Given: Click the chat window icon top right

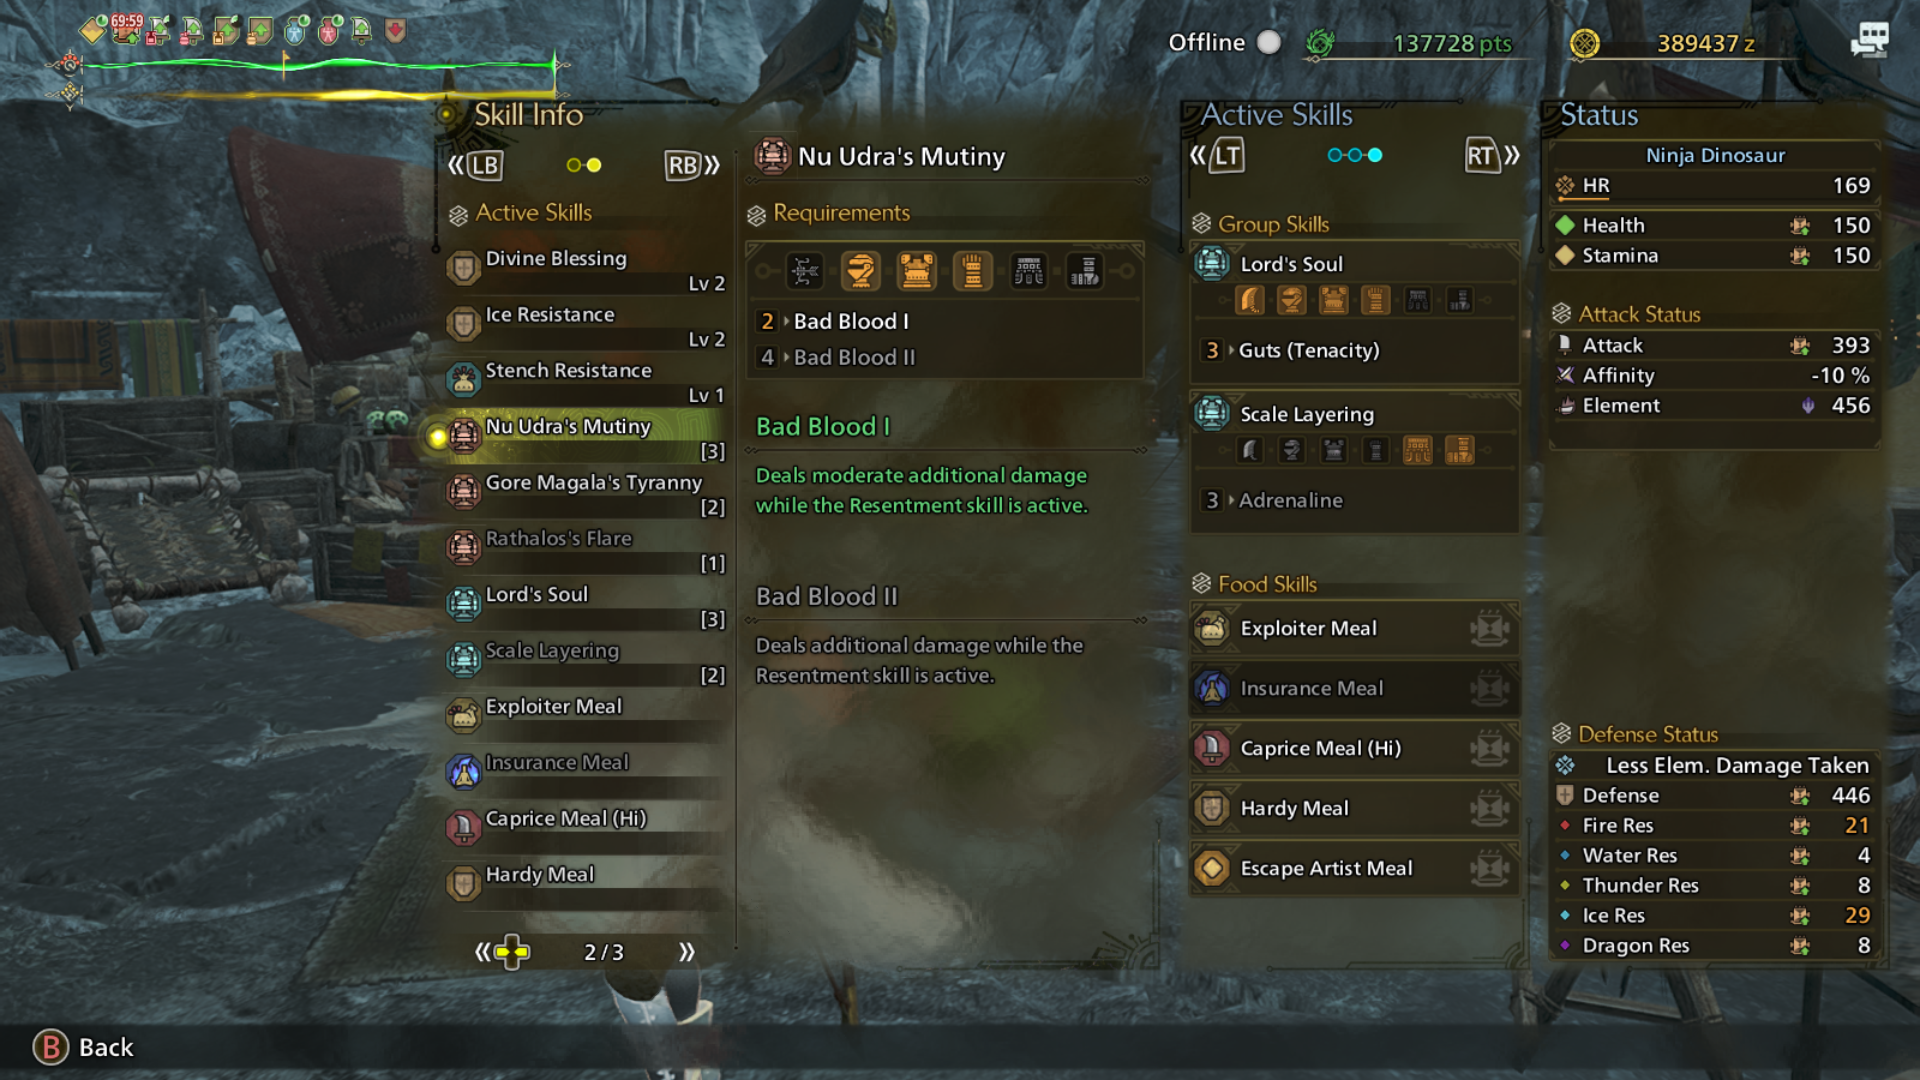Looking at the screenshot, I should [x=1869, y=41].
